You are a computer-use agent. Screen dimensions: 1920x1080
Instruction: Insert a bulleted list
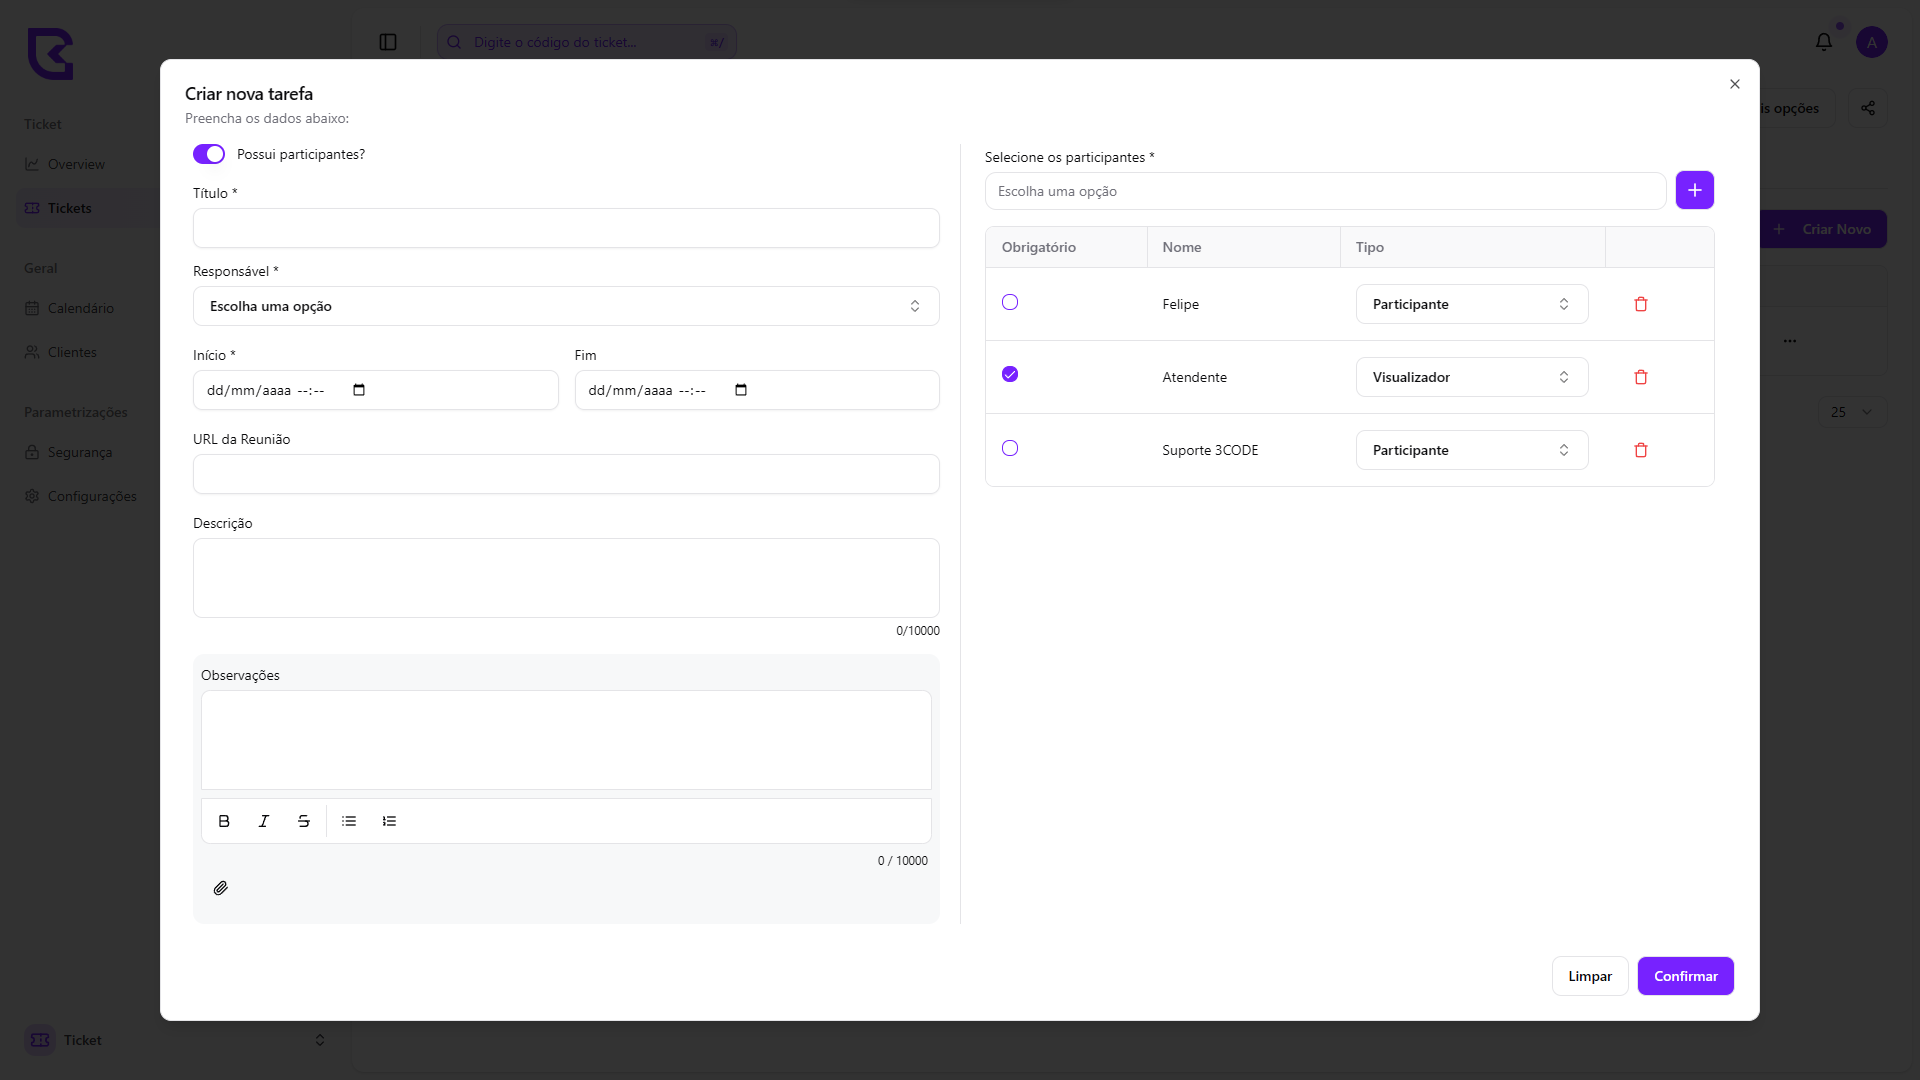[x=349, y=821]
